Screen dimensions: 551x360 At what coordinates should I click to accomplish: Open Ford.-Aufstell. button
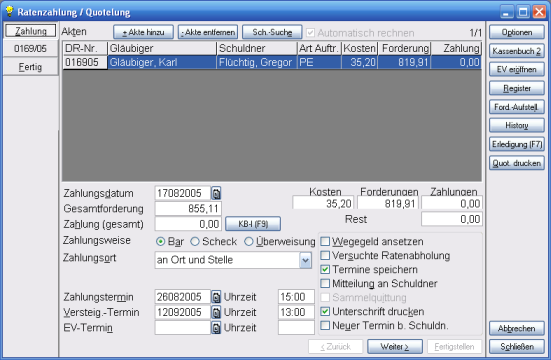(x=517, y=107)
